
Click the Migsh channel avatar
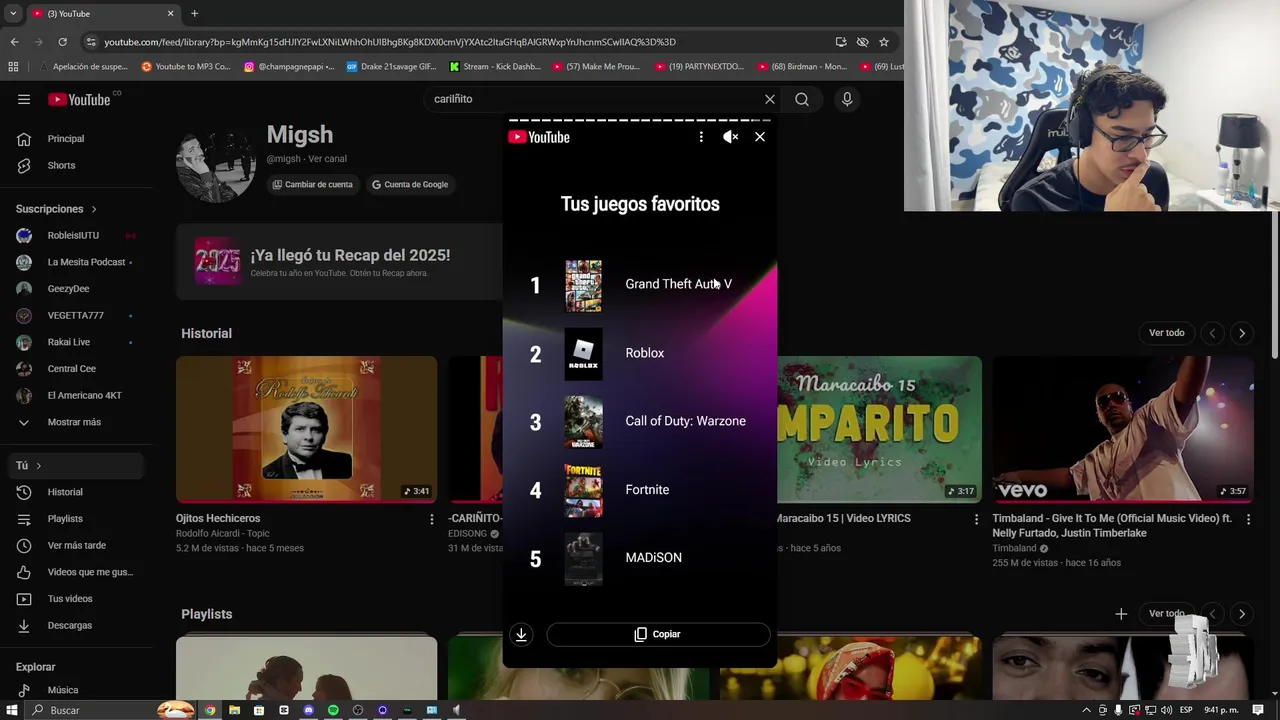point(215,164)
